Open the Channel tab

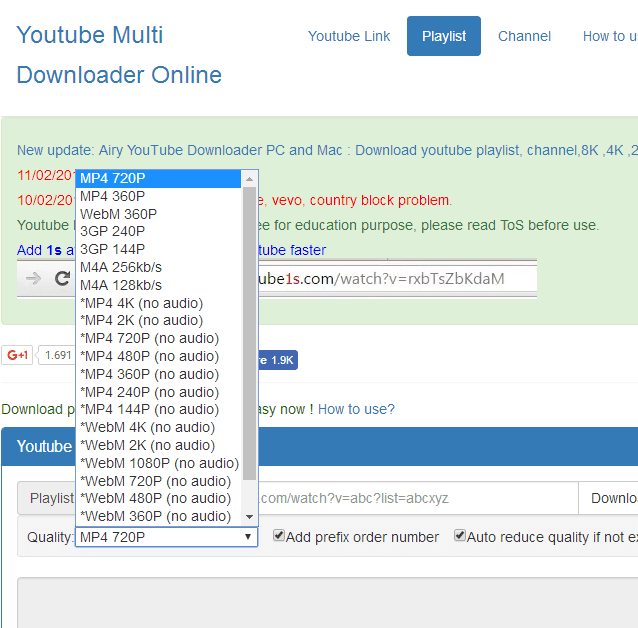tap(524, 36)
